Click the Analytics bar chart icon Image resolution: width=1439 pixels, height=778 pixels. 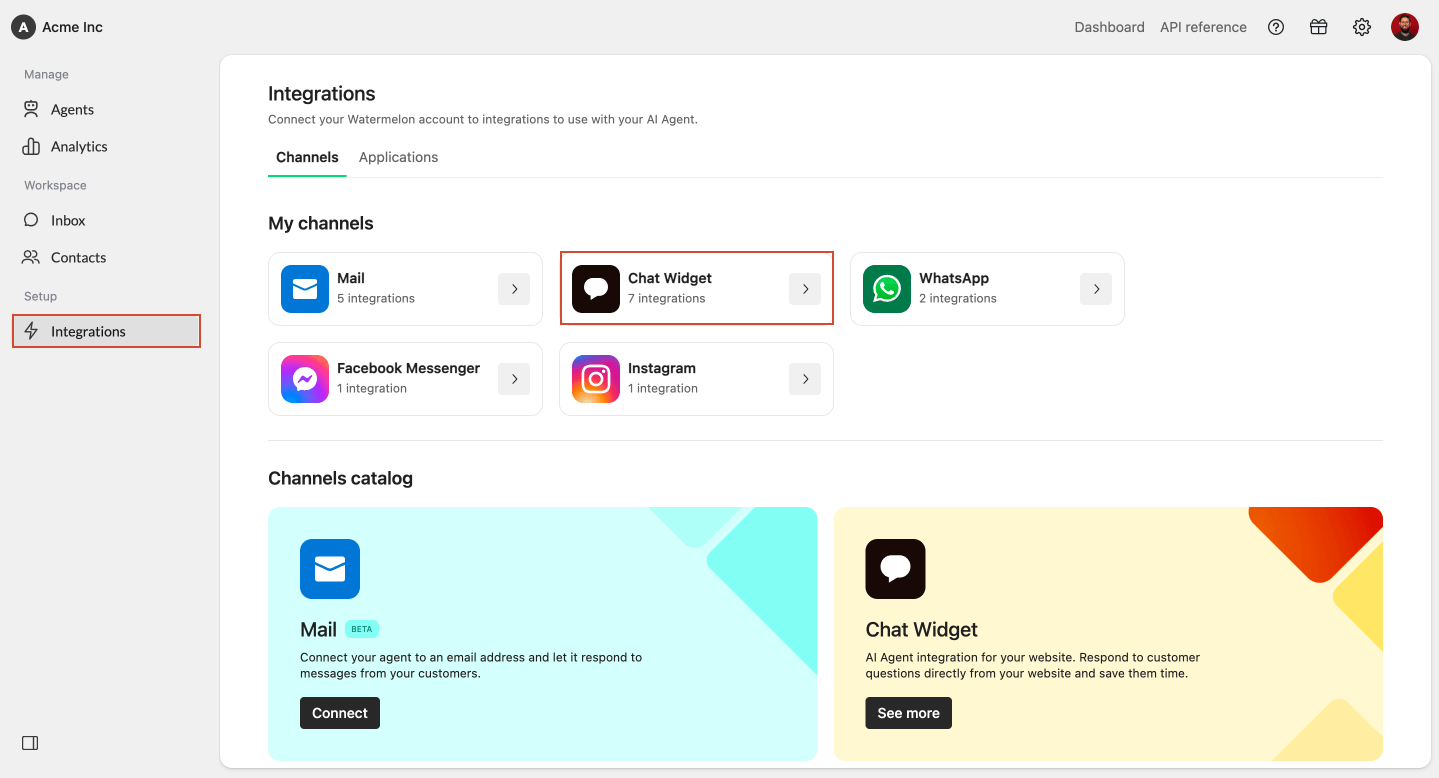[x=31, y=146]
